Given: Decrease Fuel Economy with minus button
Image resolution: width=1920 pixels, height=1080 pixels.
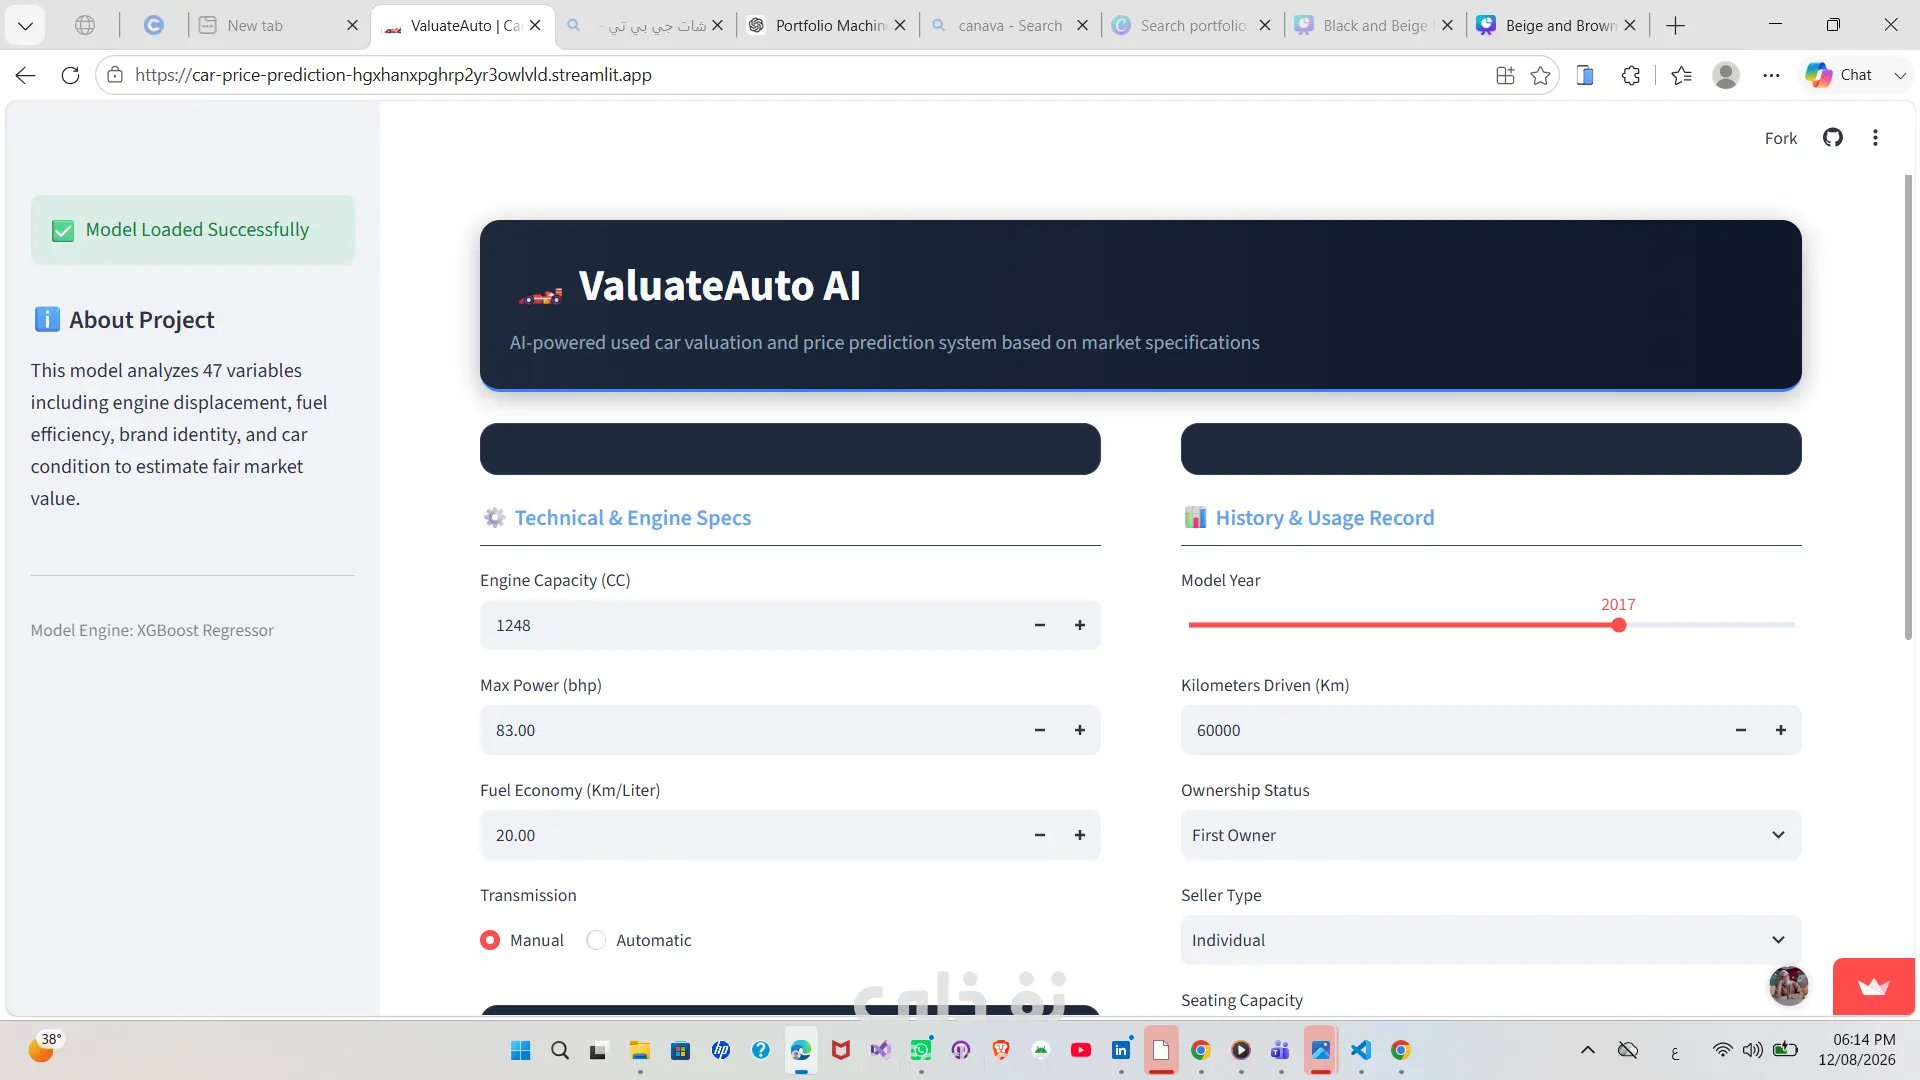Looking at the screenshot, I should click(1040, 835).
